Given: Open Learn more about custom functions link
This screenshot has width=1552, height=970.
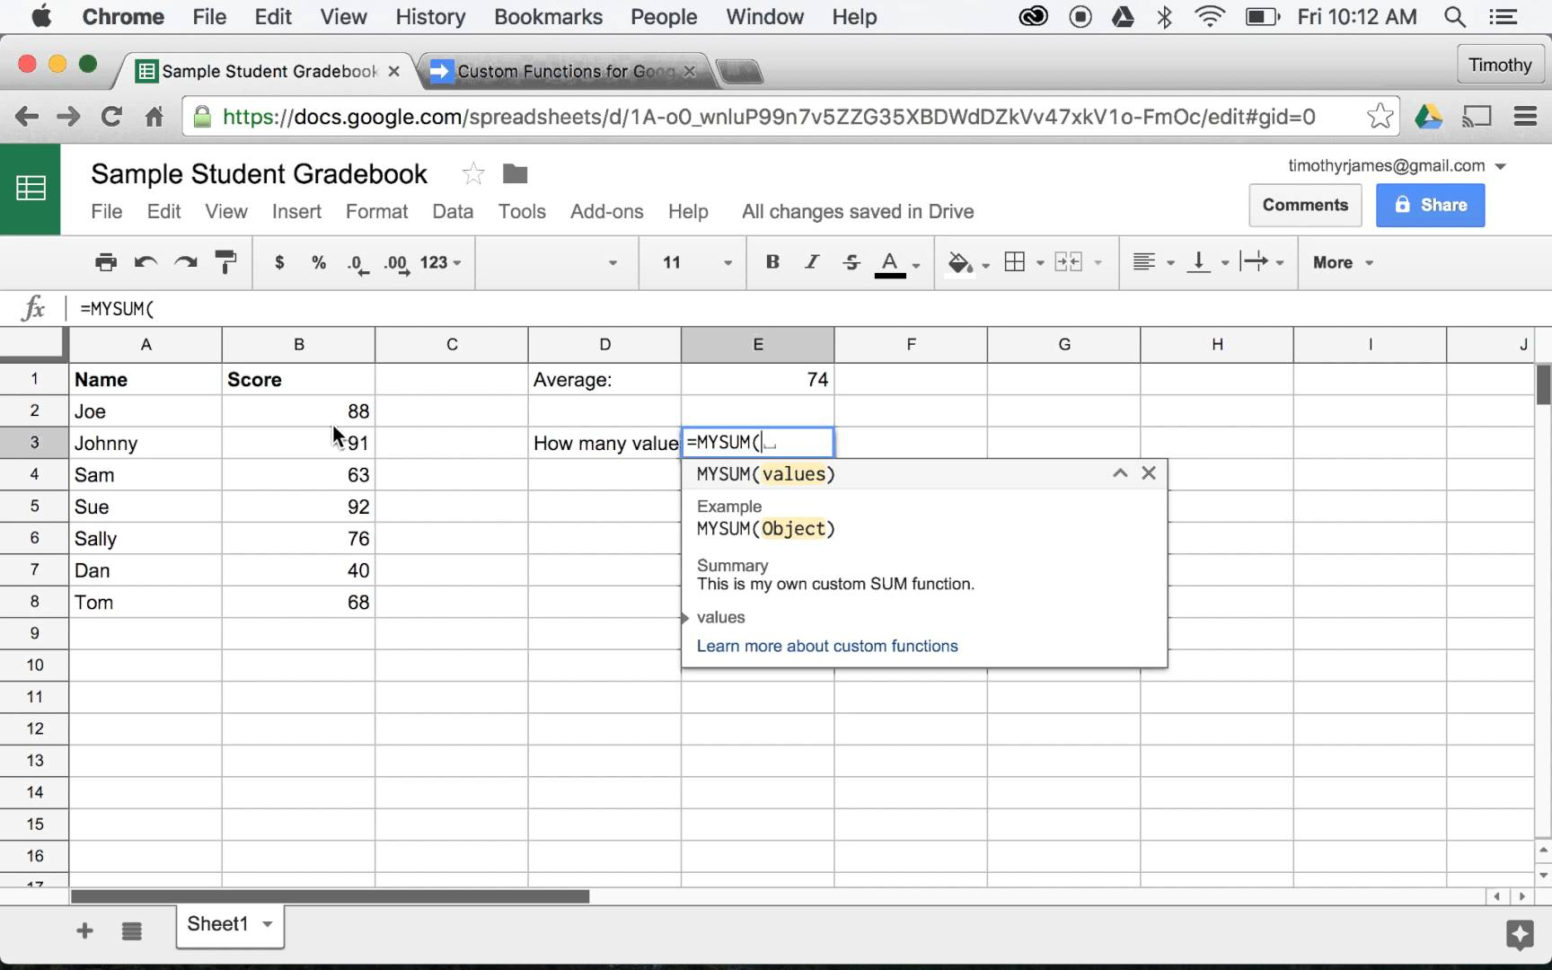Looking at the screenshot, I should click(827, 645).
